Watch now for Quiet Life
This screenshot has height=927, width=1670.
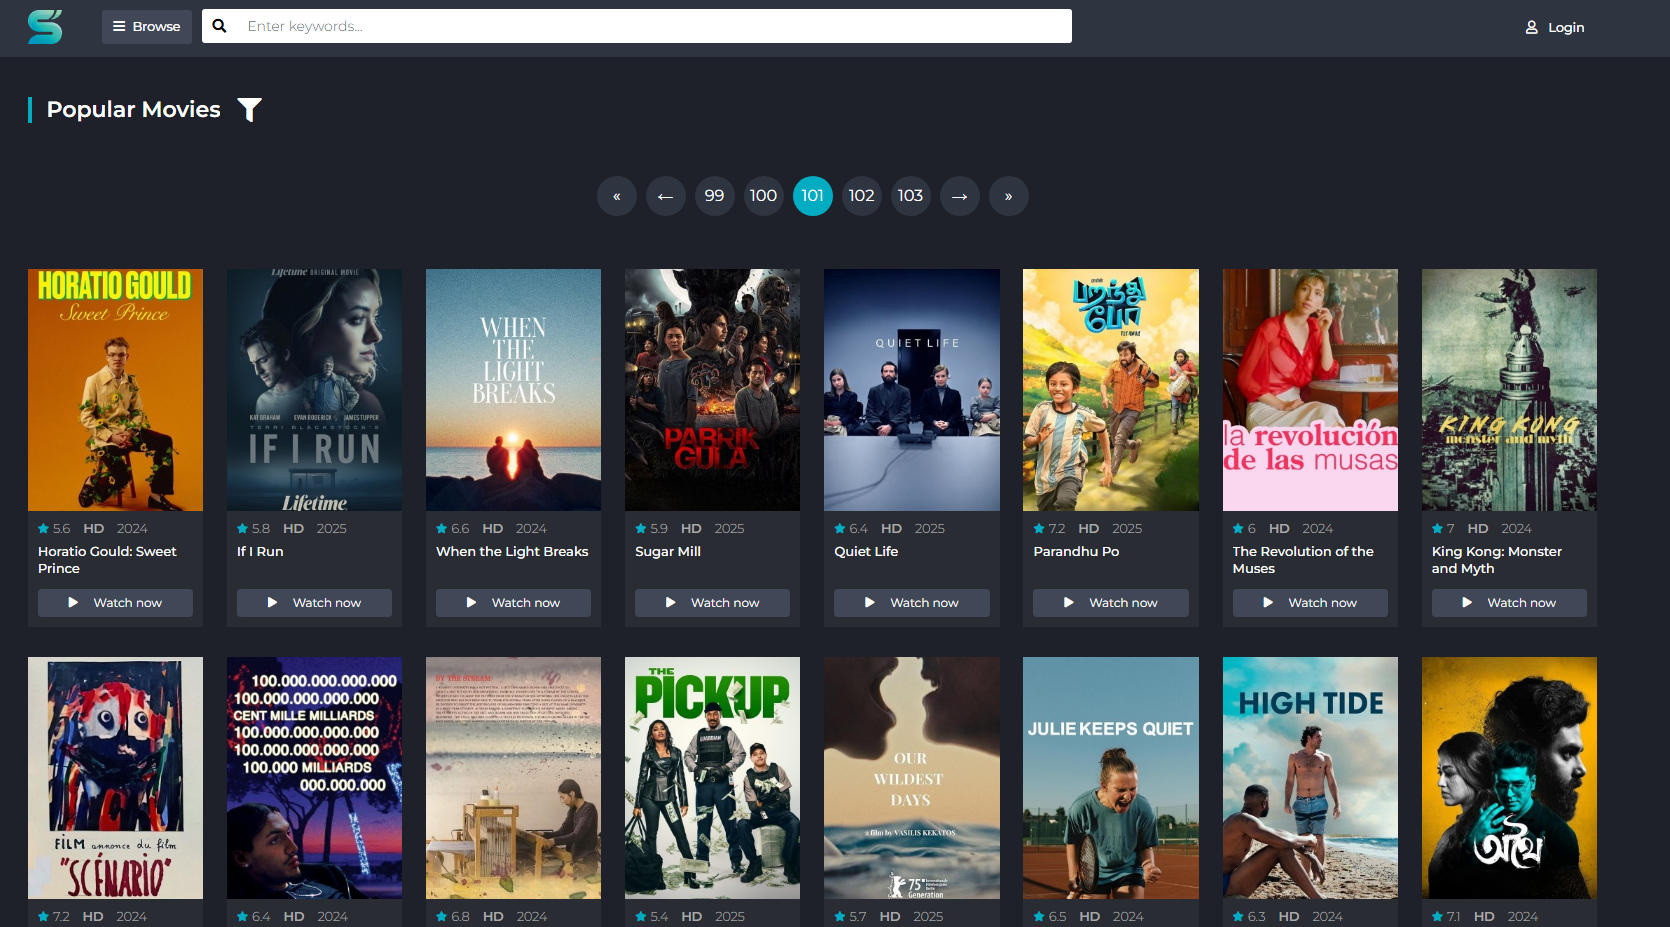[912, 603]
